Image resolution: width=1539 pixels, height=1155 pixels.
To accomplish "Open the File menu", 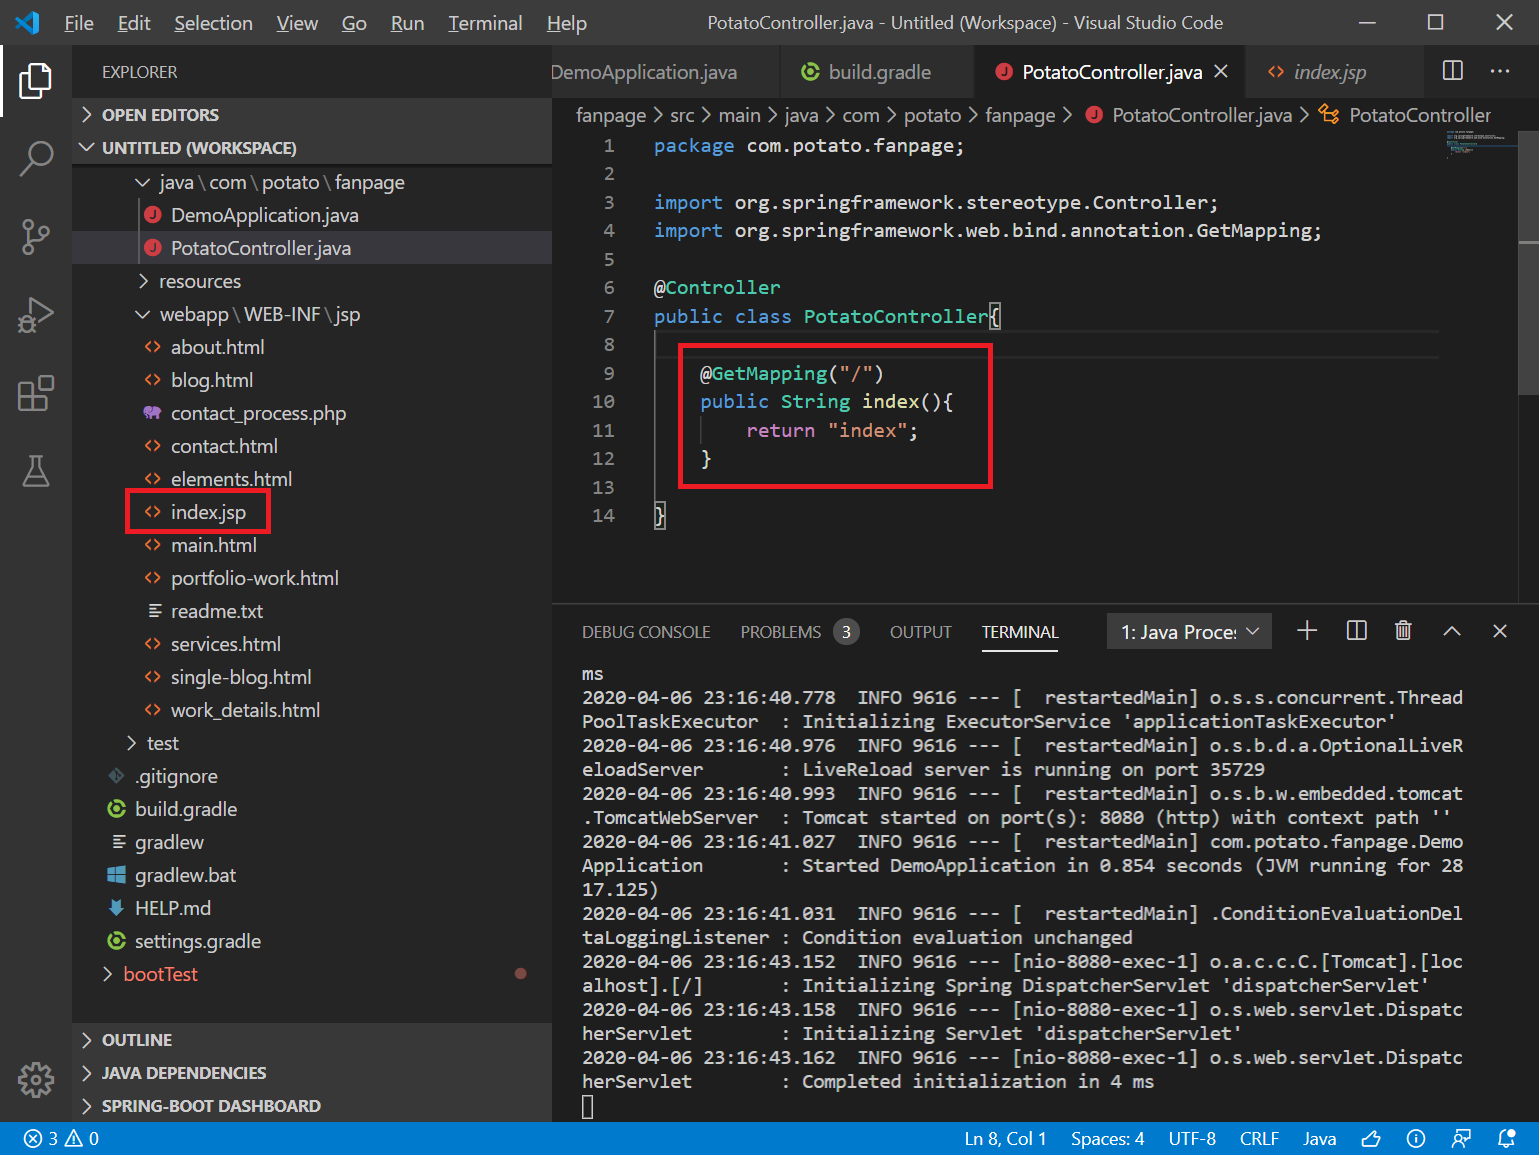I will [79, 23].
